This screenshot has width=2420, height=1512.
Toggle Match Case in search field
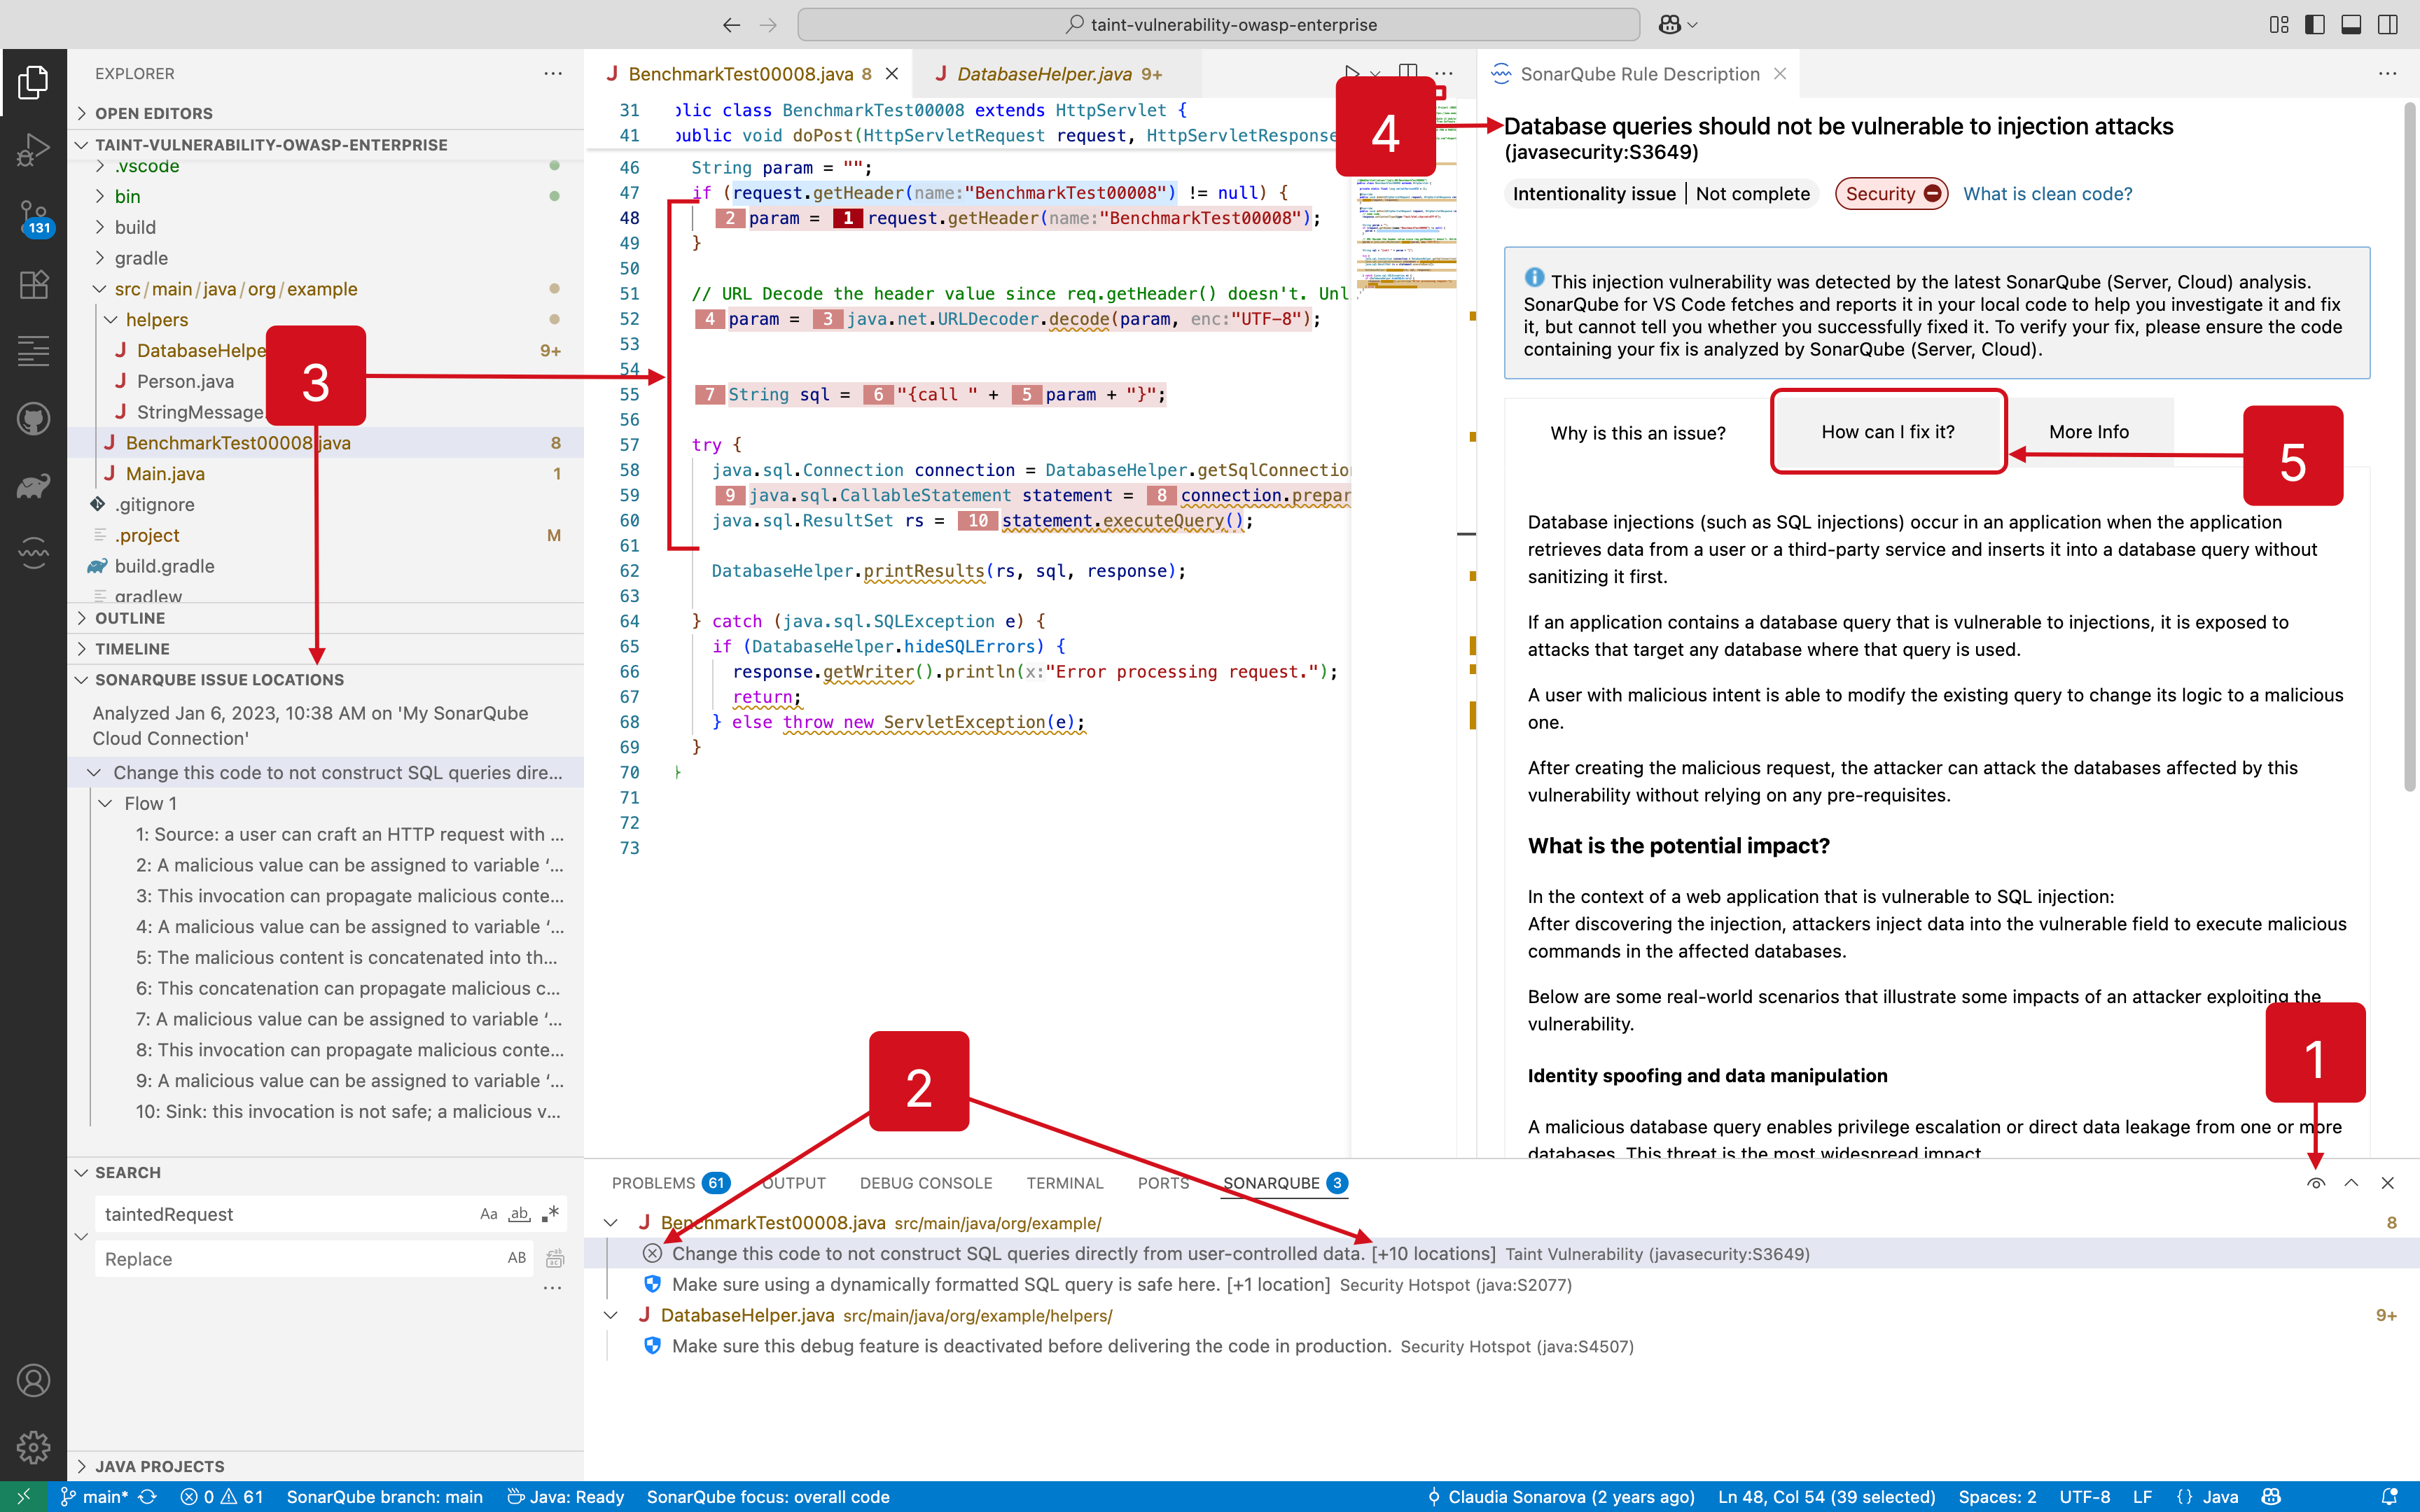[x=489, y=1214]
